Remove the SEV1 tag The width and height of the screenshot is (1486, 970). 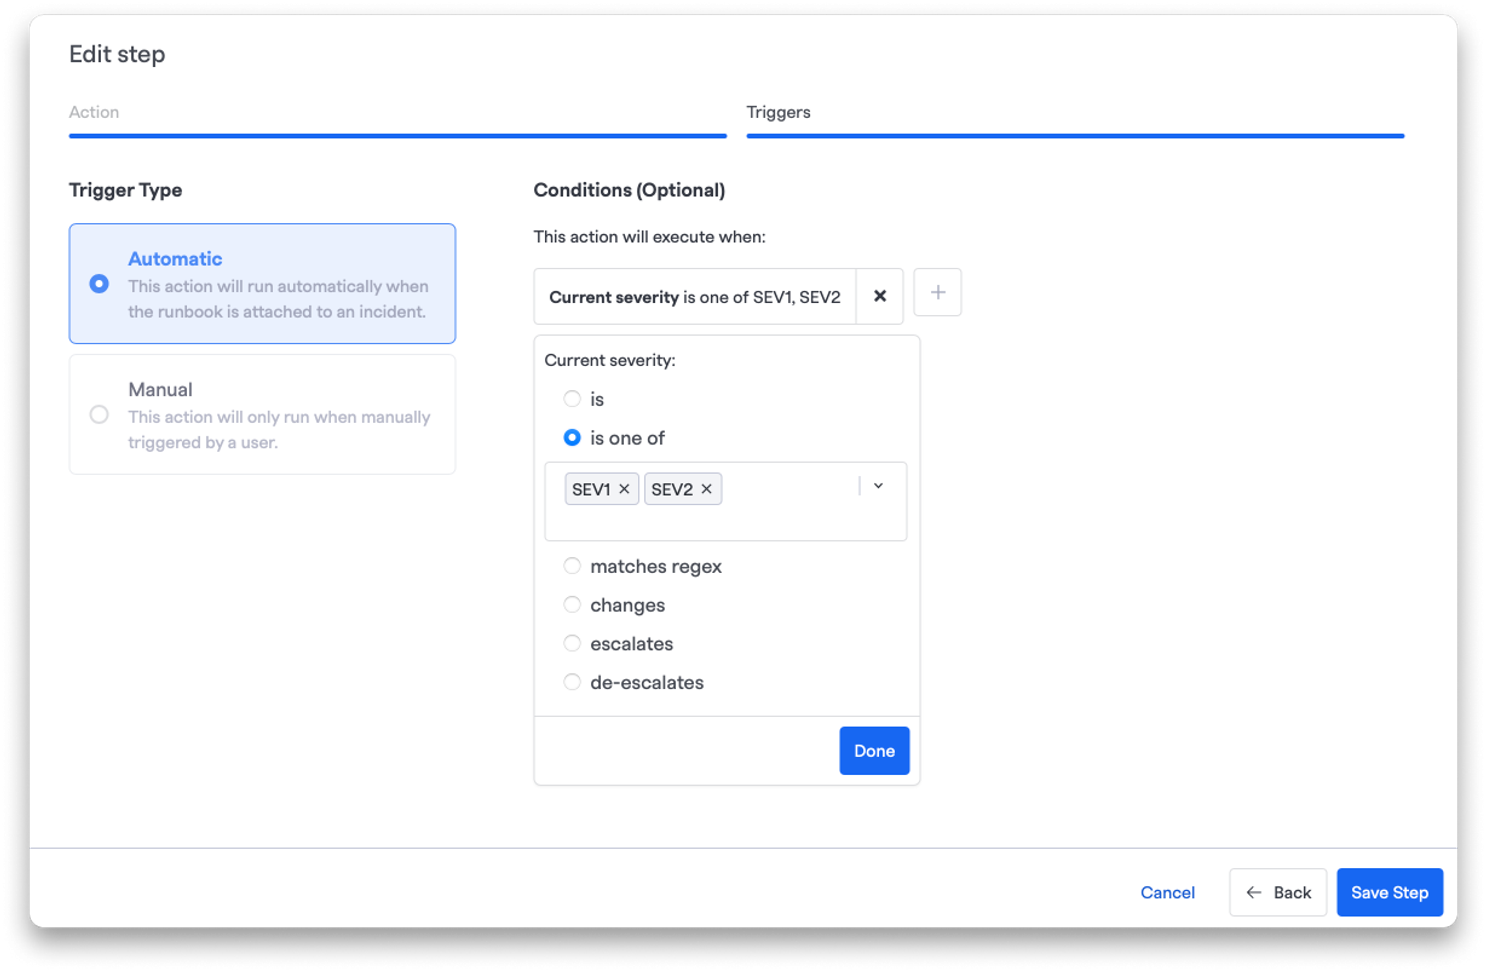click(x=624, y=489)
